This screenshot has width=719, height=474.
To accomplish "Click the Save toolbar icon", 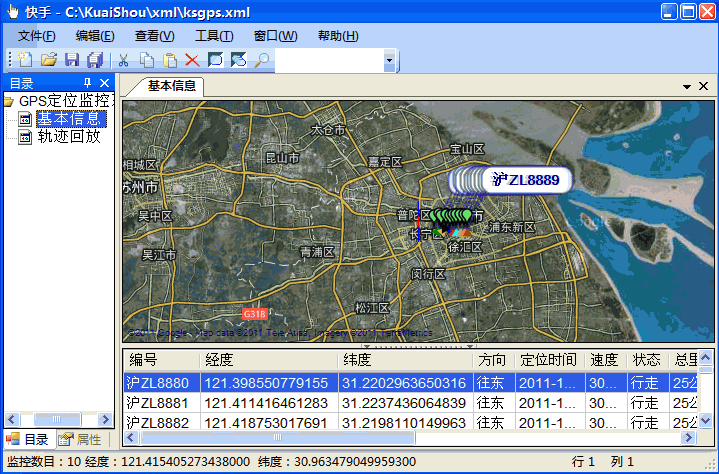I will coord(72,60).
